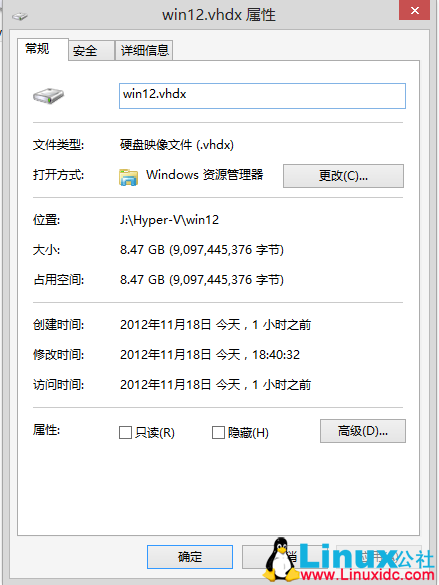
Task: Close the win12.vhdx 属性 dialog
Action: point(414,10)
